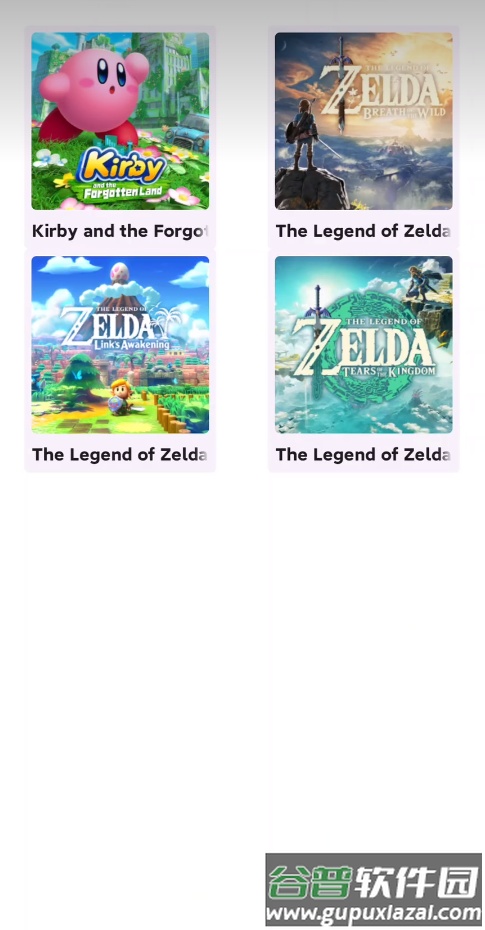Tap small Link with shield on the path
The image size is (485, 930).
pos(121,396)
